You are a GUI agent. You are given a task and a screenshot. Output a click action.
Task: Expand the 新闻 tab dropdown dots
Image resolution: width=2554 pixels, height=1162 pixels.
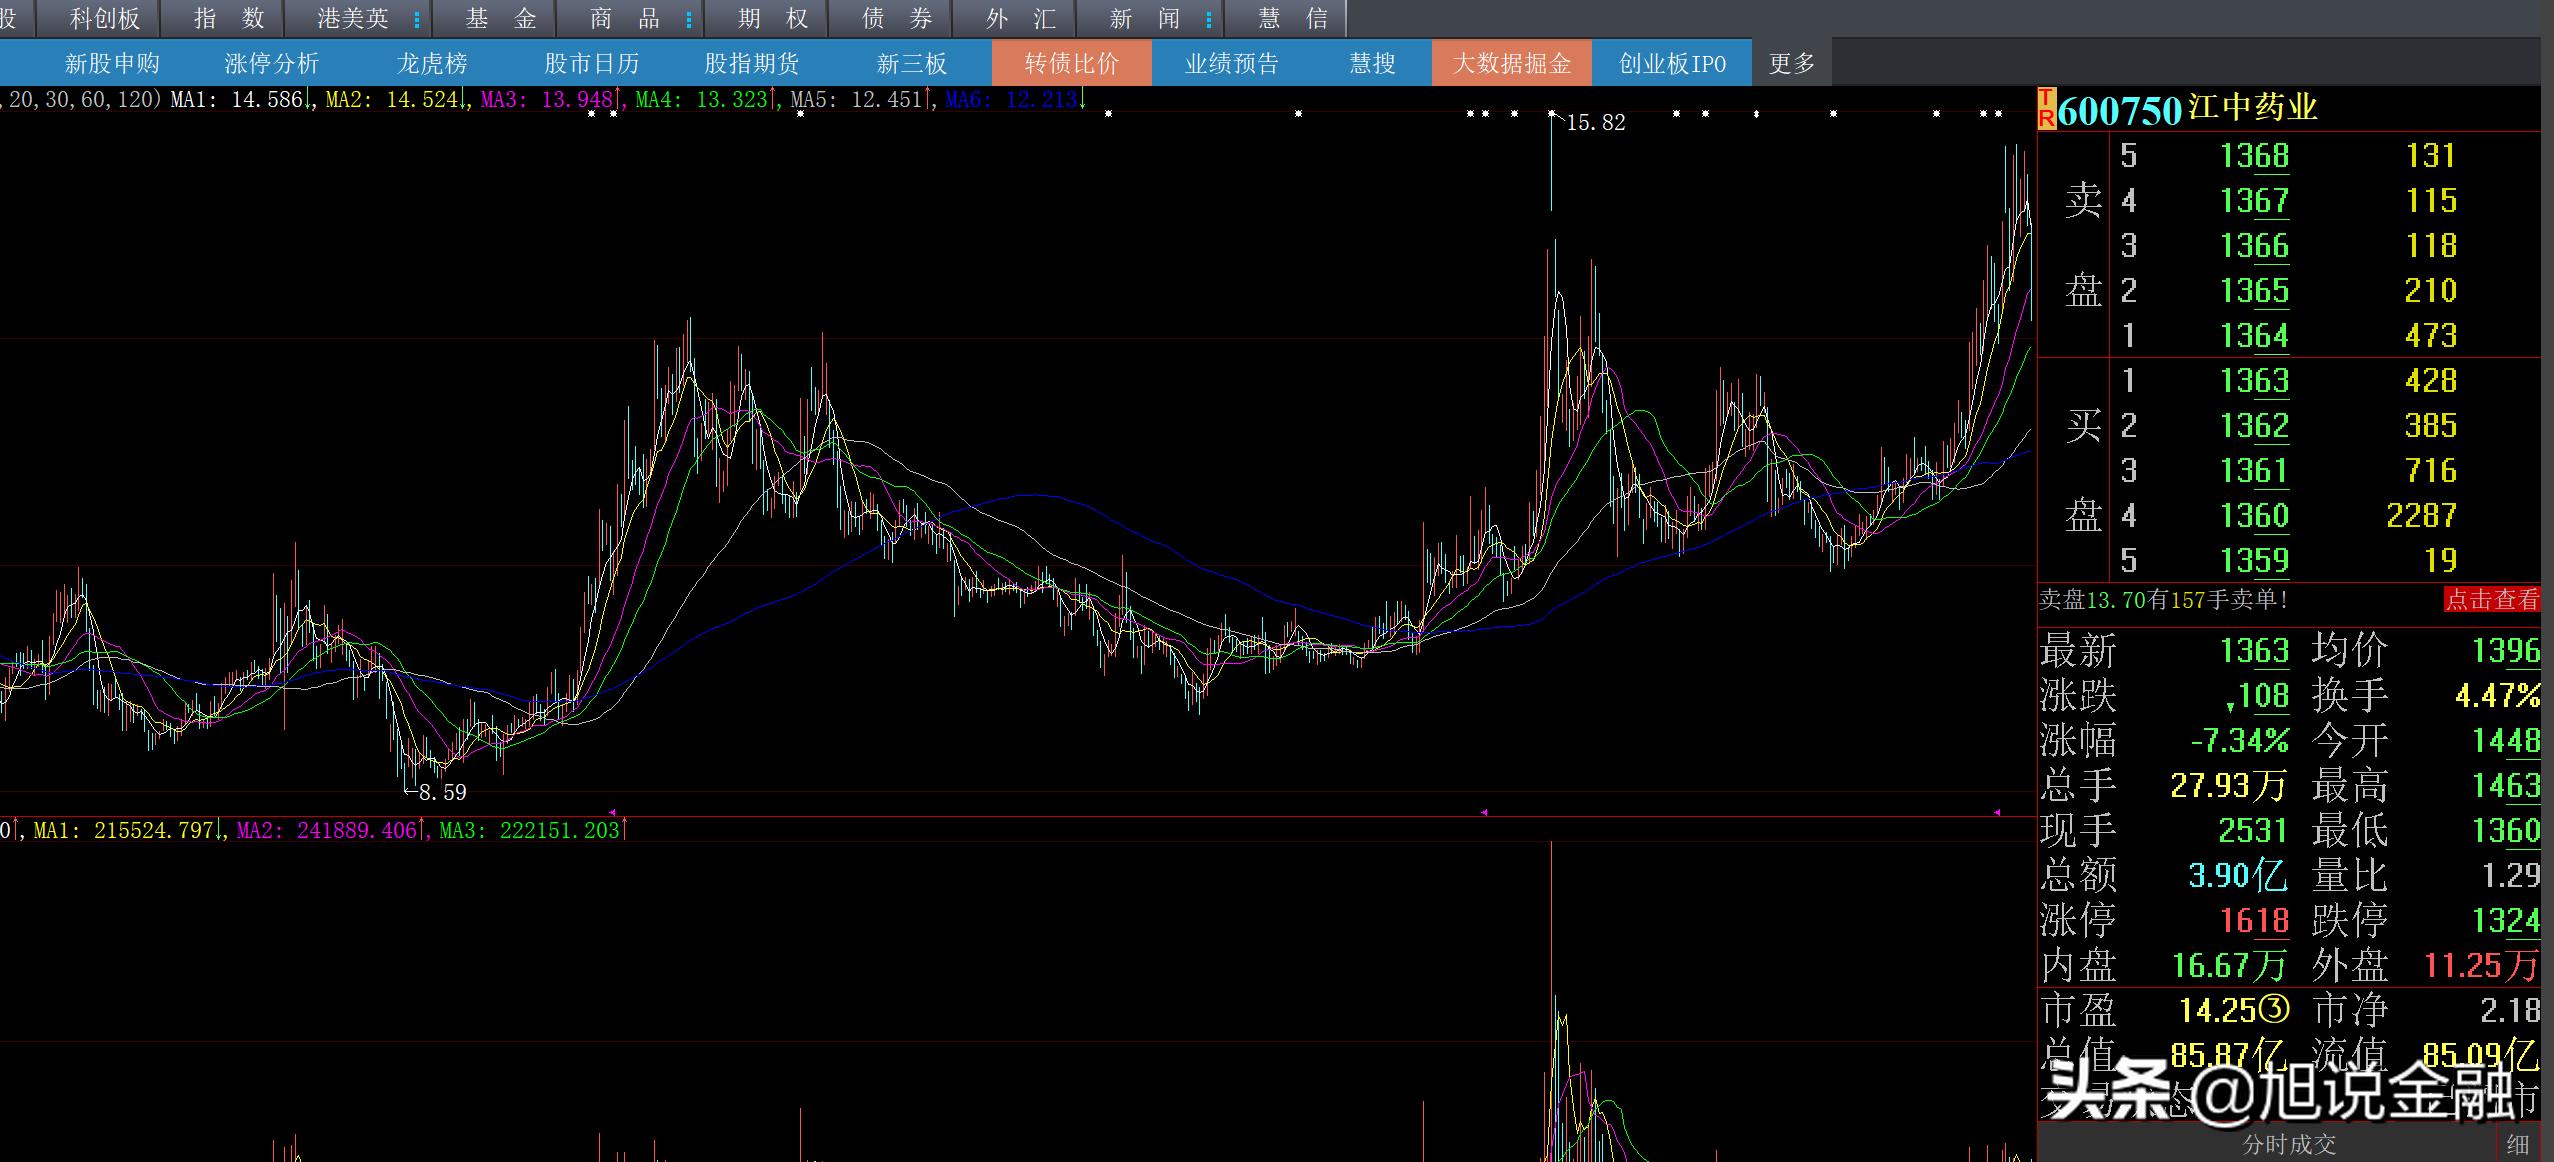(1209, 19)
